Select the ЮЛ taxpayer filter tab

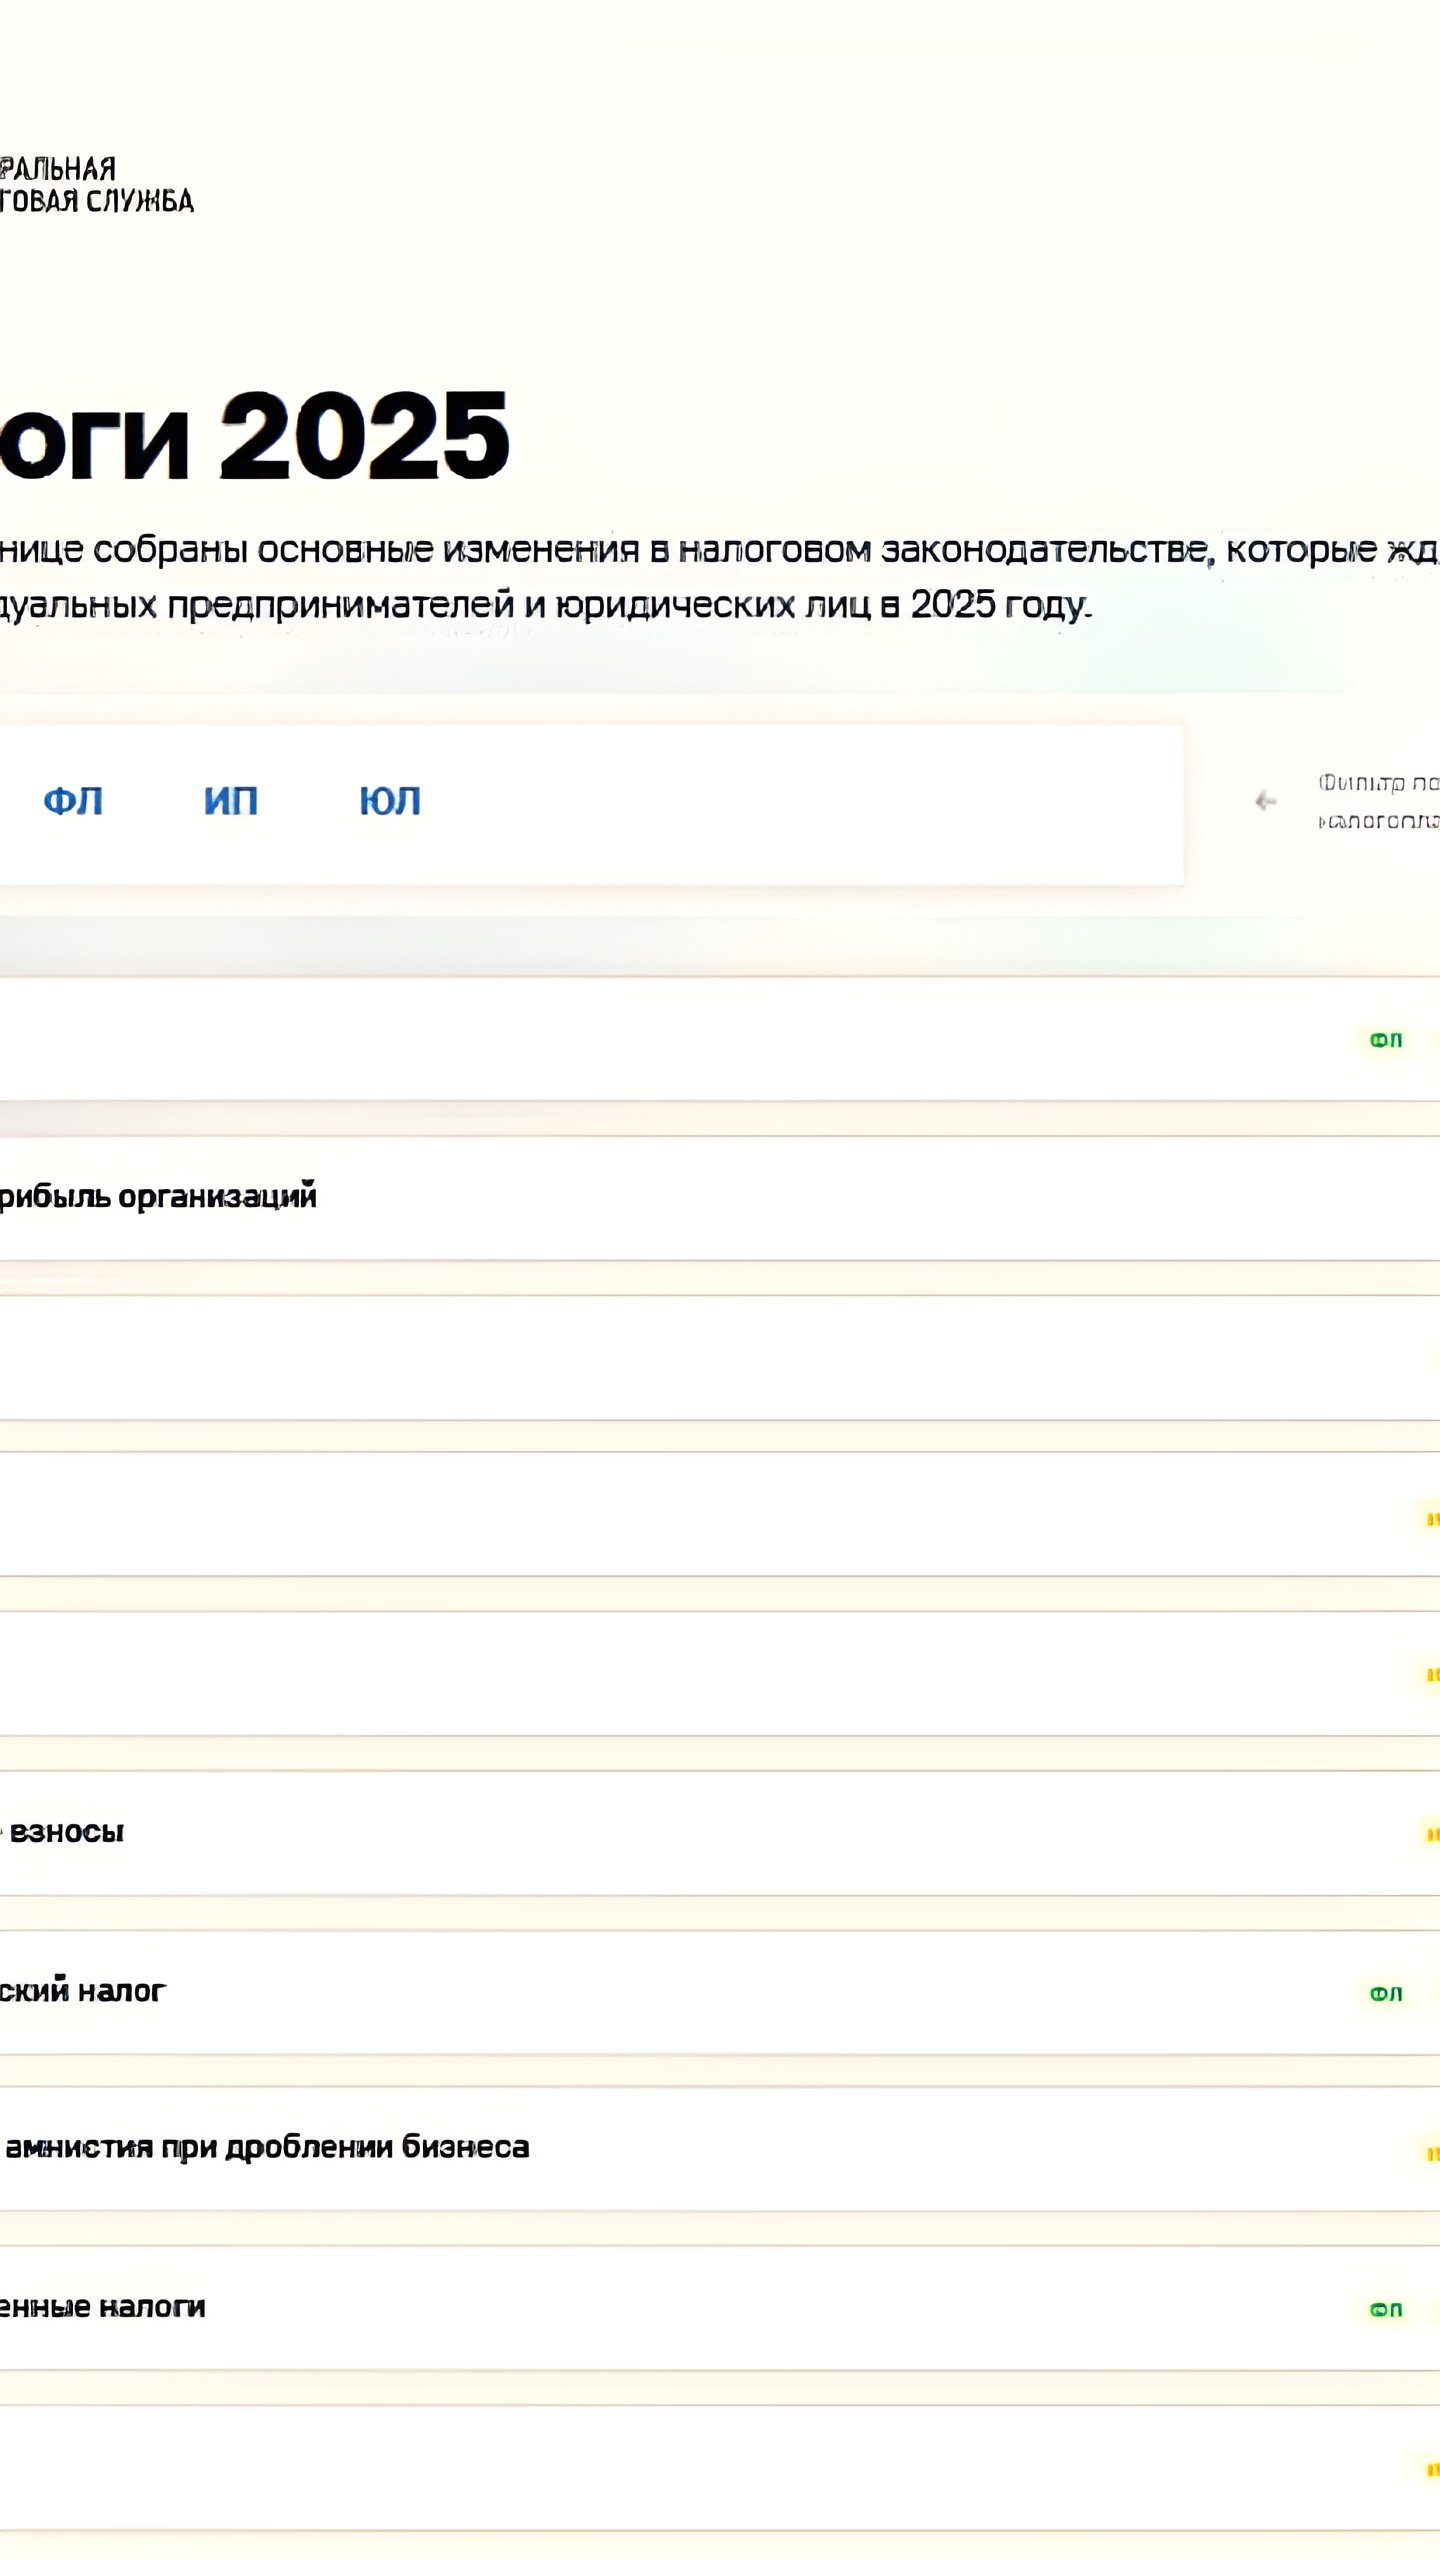tap(390, 801)
